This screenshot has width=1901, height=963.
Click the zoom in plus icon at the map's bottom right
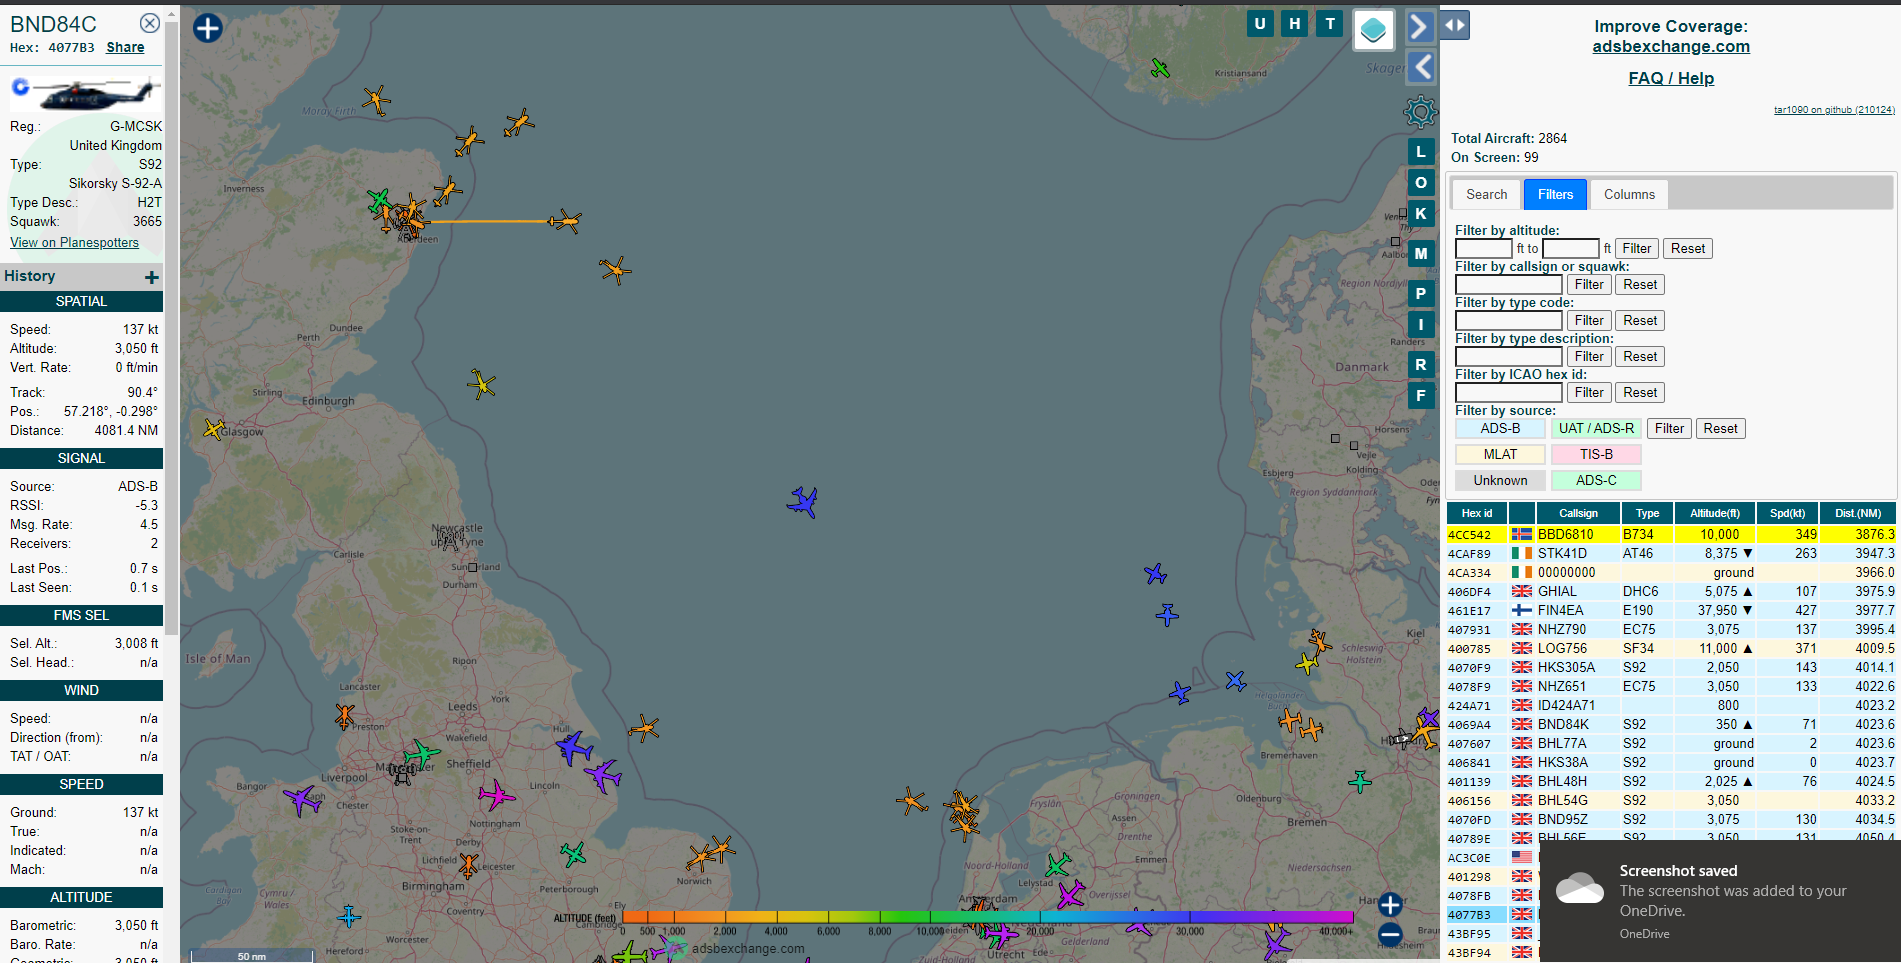coord(1390,905)
